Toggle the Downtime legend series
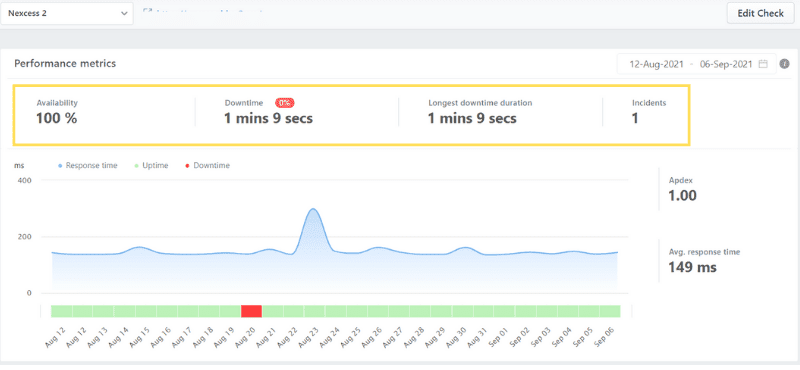Image resolution: width=800 pixels, height=370 pixels. click(207, 165)
